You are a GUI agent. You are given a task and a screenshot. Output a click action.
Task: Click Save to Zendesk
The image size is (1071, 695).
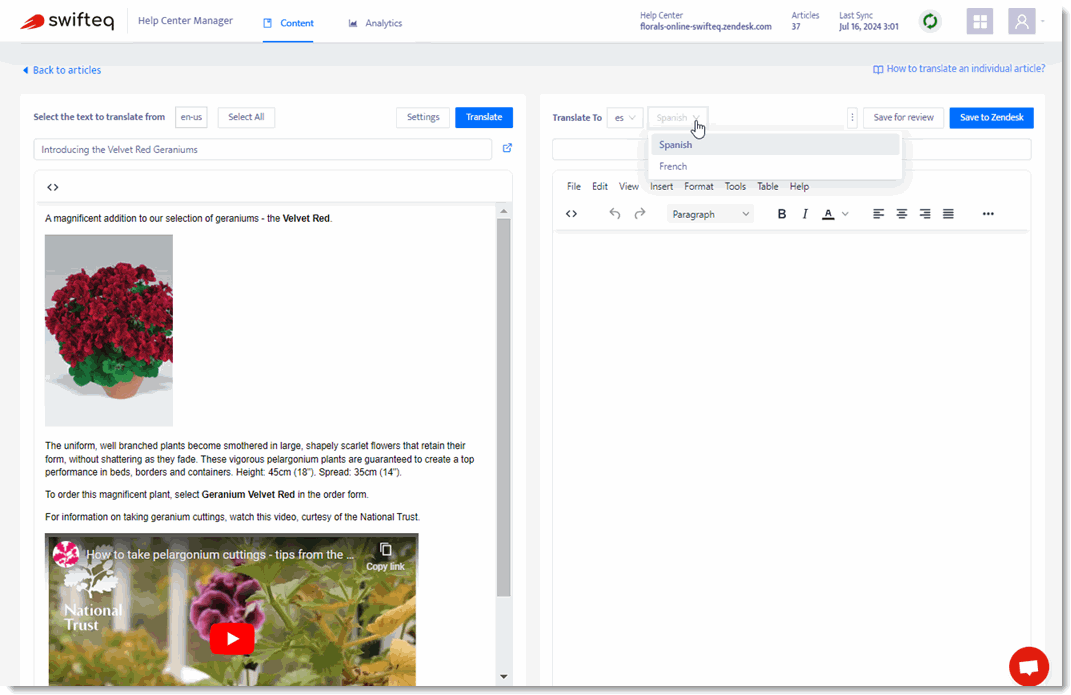pyautogui.click(x=991, y=117)
